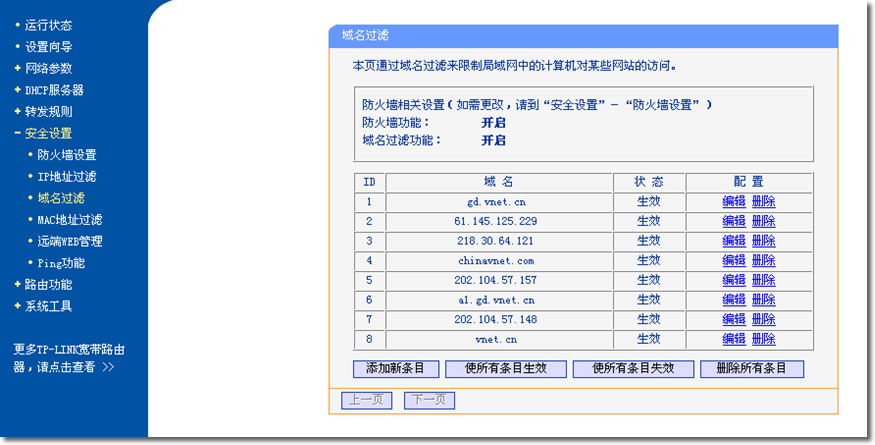Open 远端WEB管理 page
This screenshot has width=875, height=445.
tap(69, 242)
